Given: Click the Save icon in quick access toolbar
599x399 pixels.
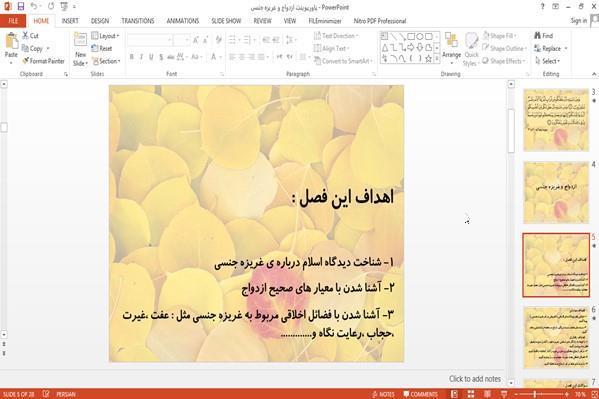Looking at the screenshot, I should [x=21, y=6].
